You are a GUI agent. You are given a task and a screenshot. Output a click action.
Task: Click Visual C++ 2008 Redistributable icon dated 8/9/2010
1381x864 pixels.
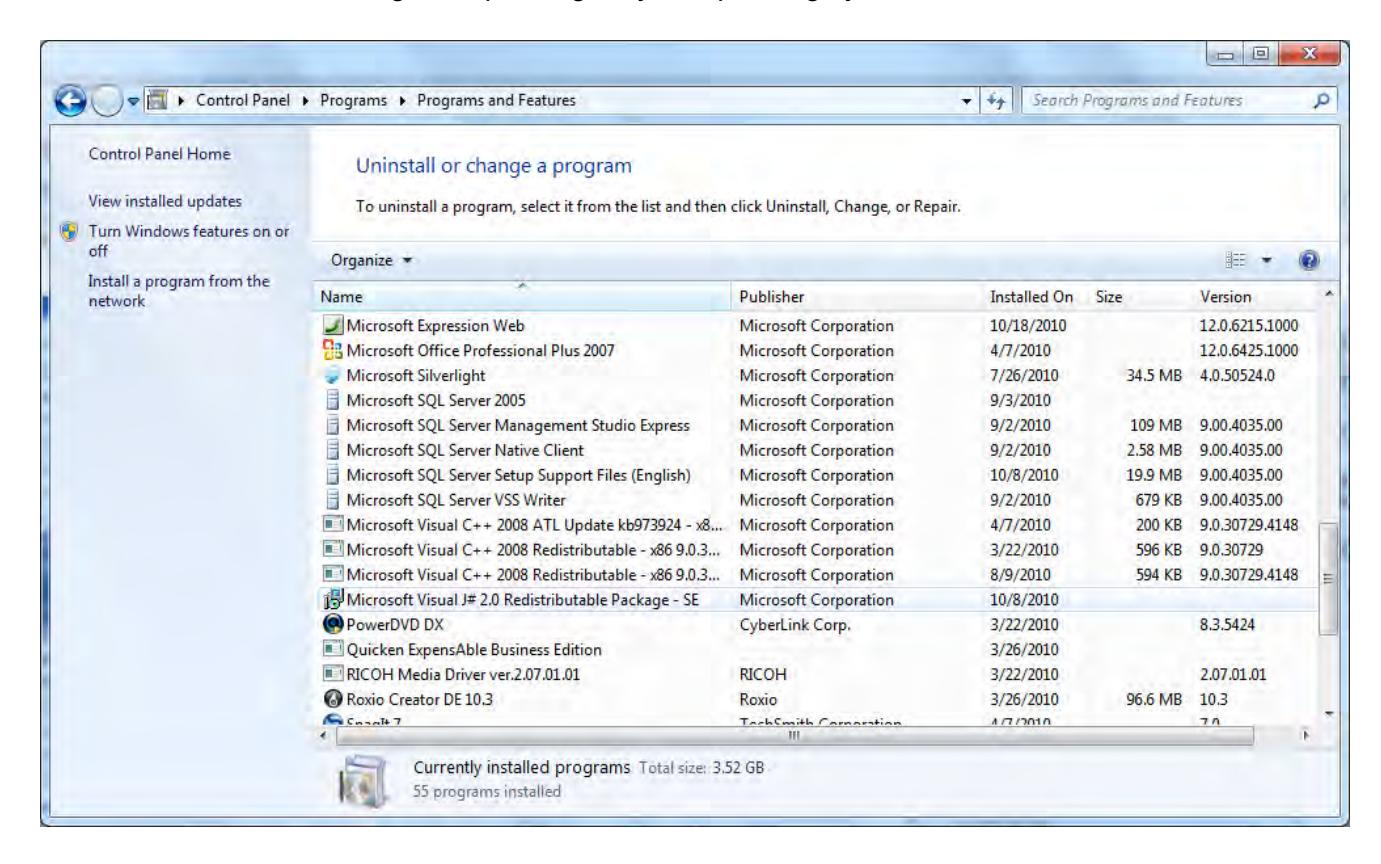pyautogui.click(x=332, y=574)
